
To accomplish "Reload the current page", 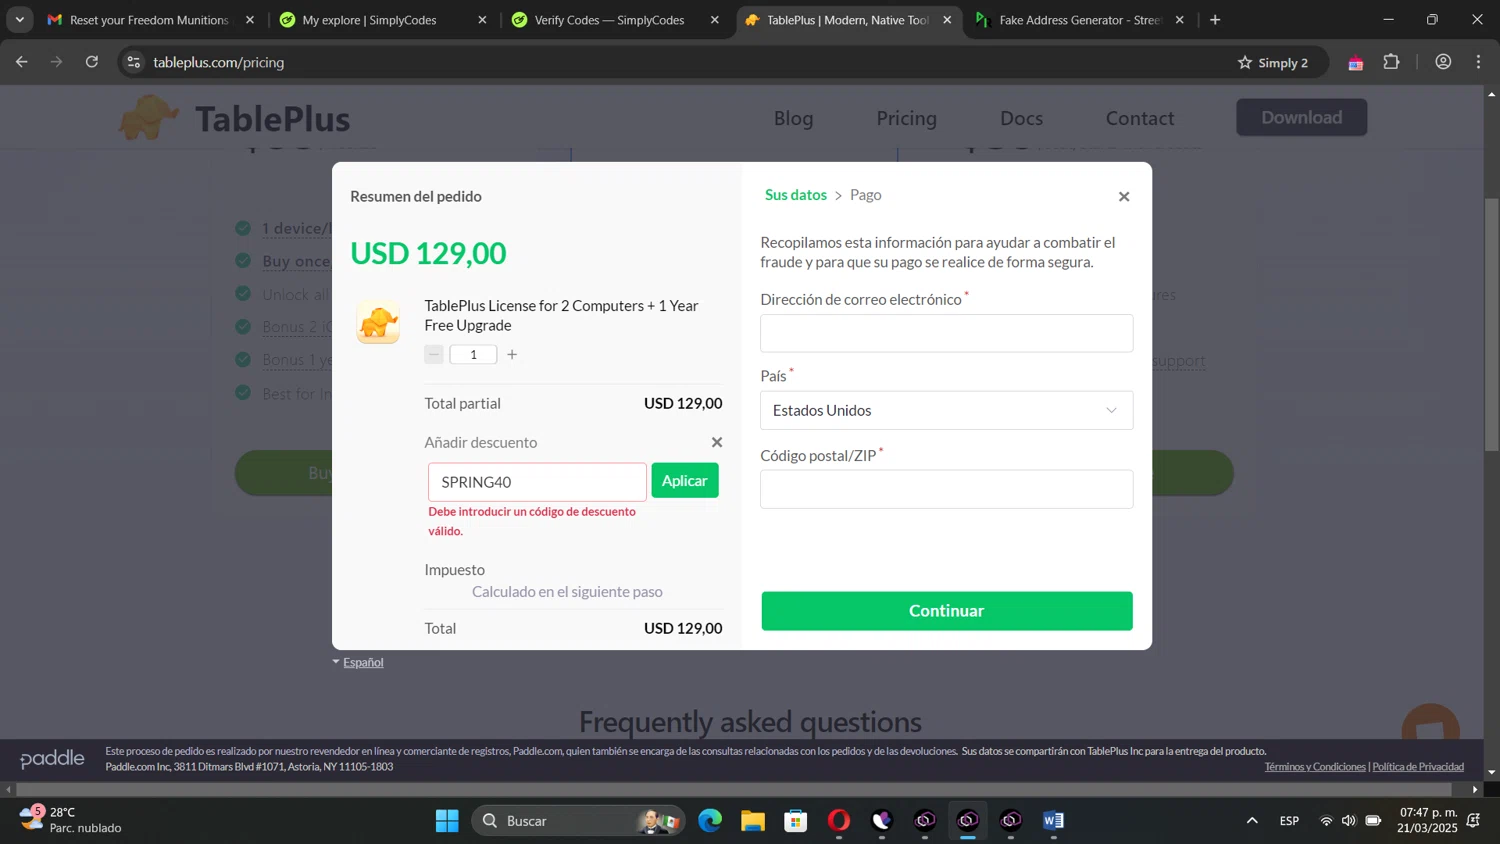I will [x=92, y=62].
